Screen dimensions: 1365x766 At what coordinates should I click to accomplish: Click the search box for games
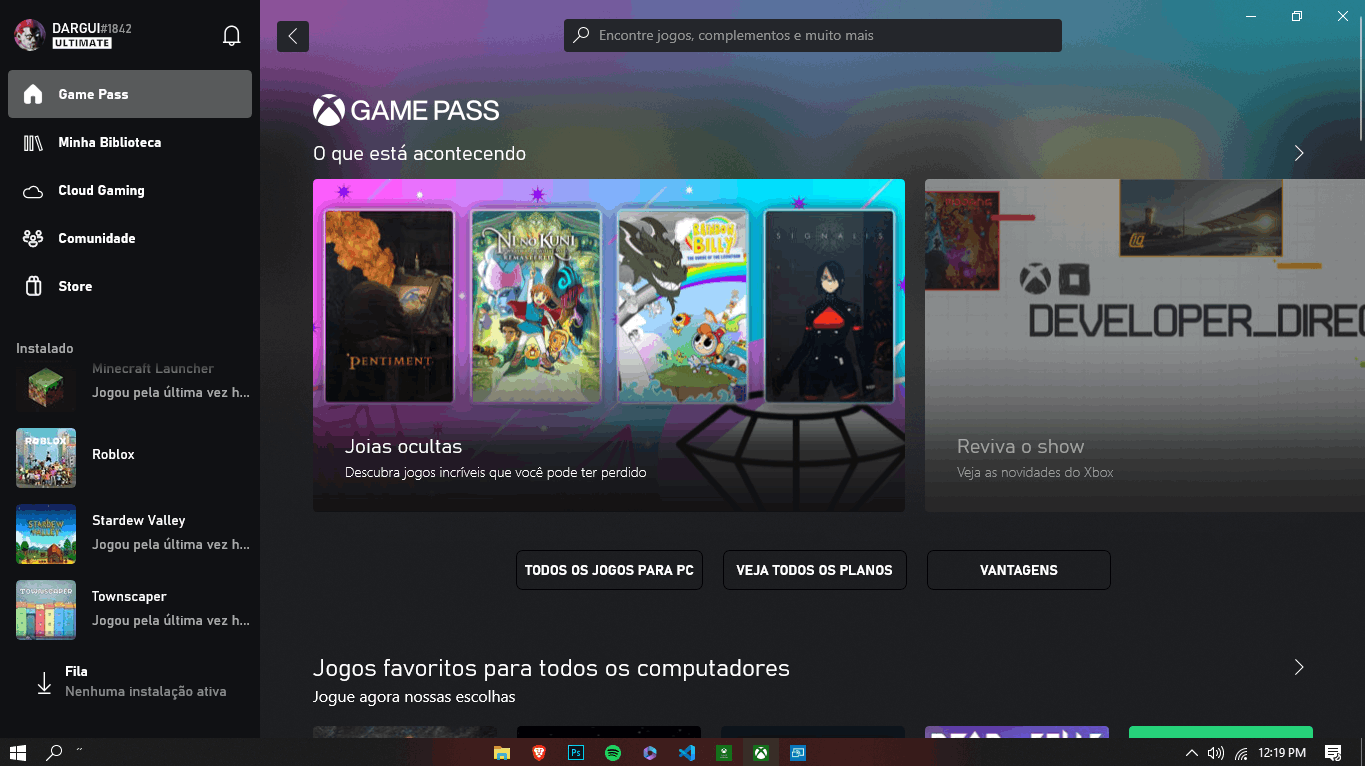pyautogui.click(x=812, y=35)
